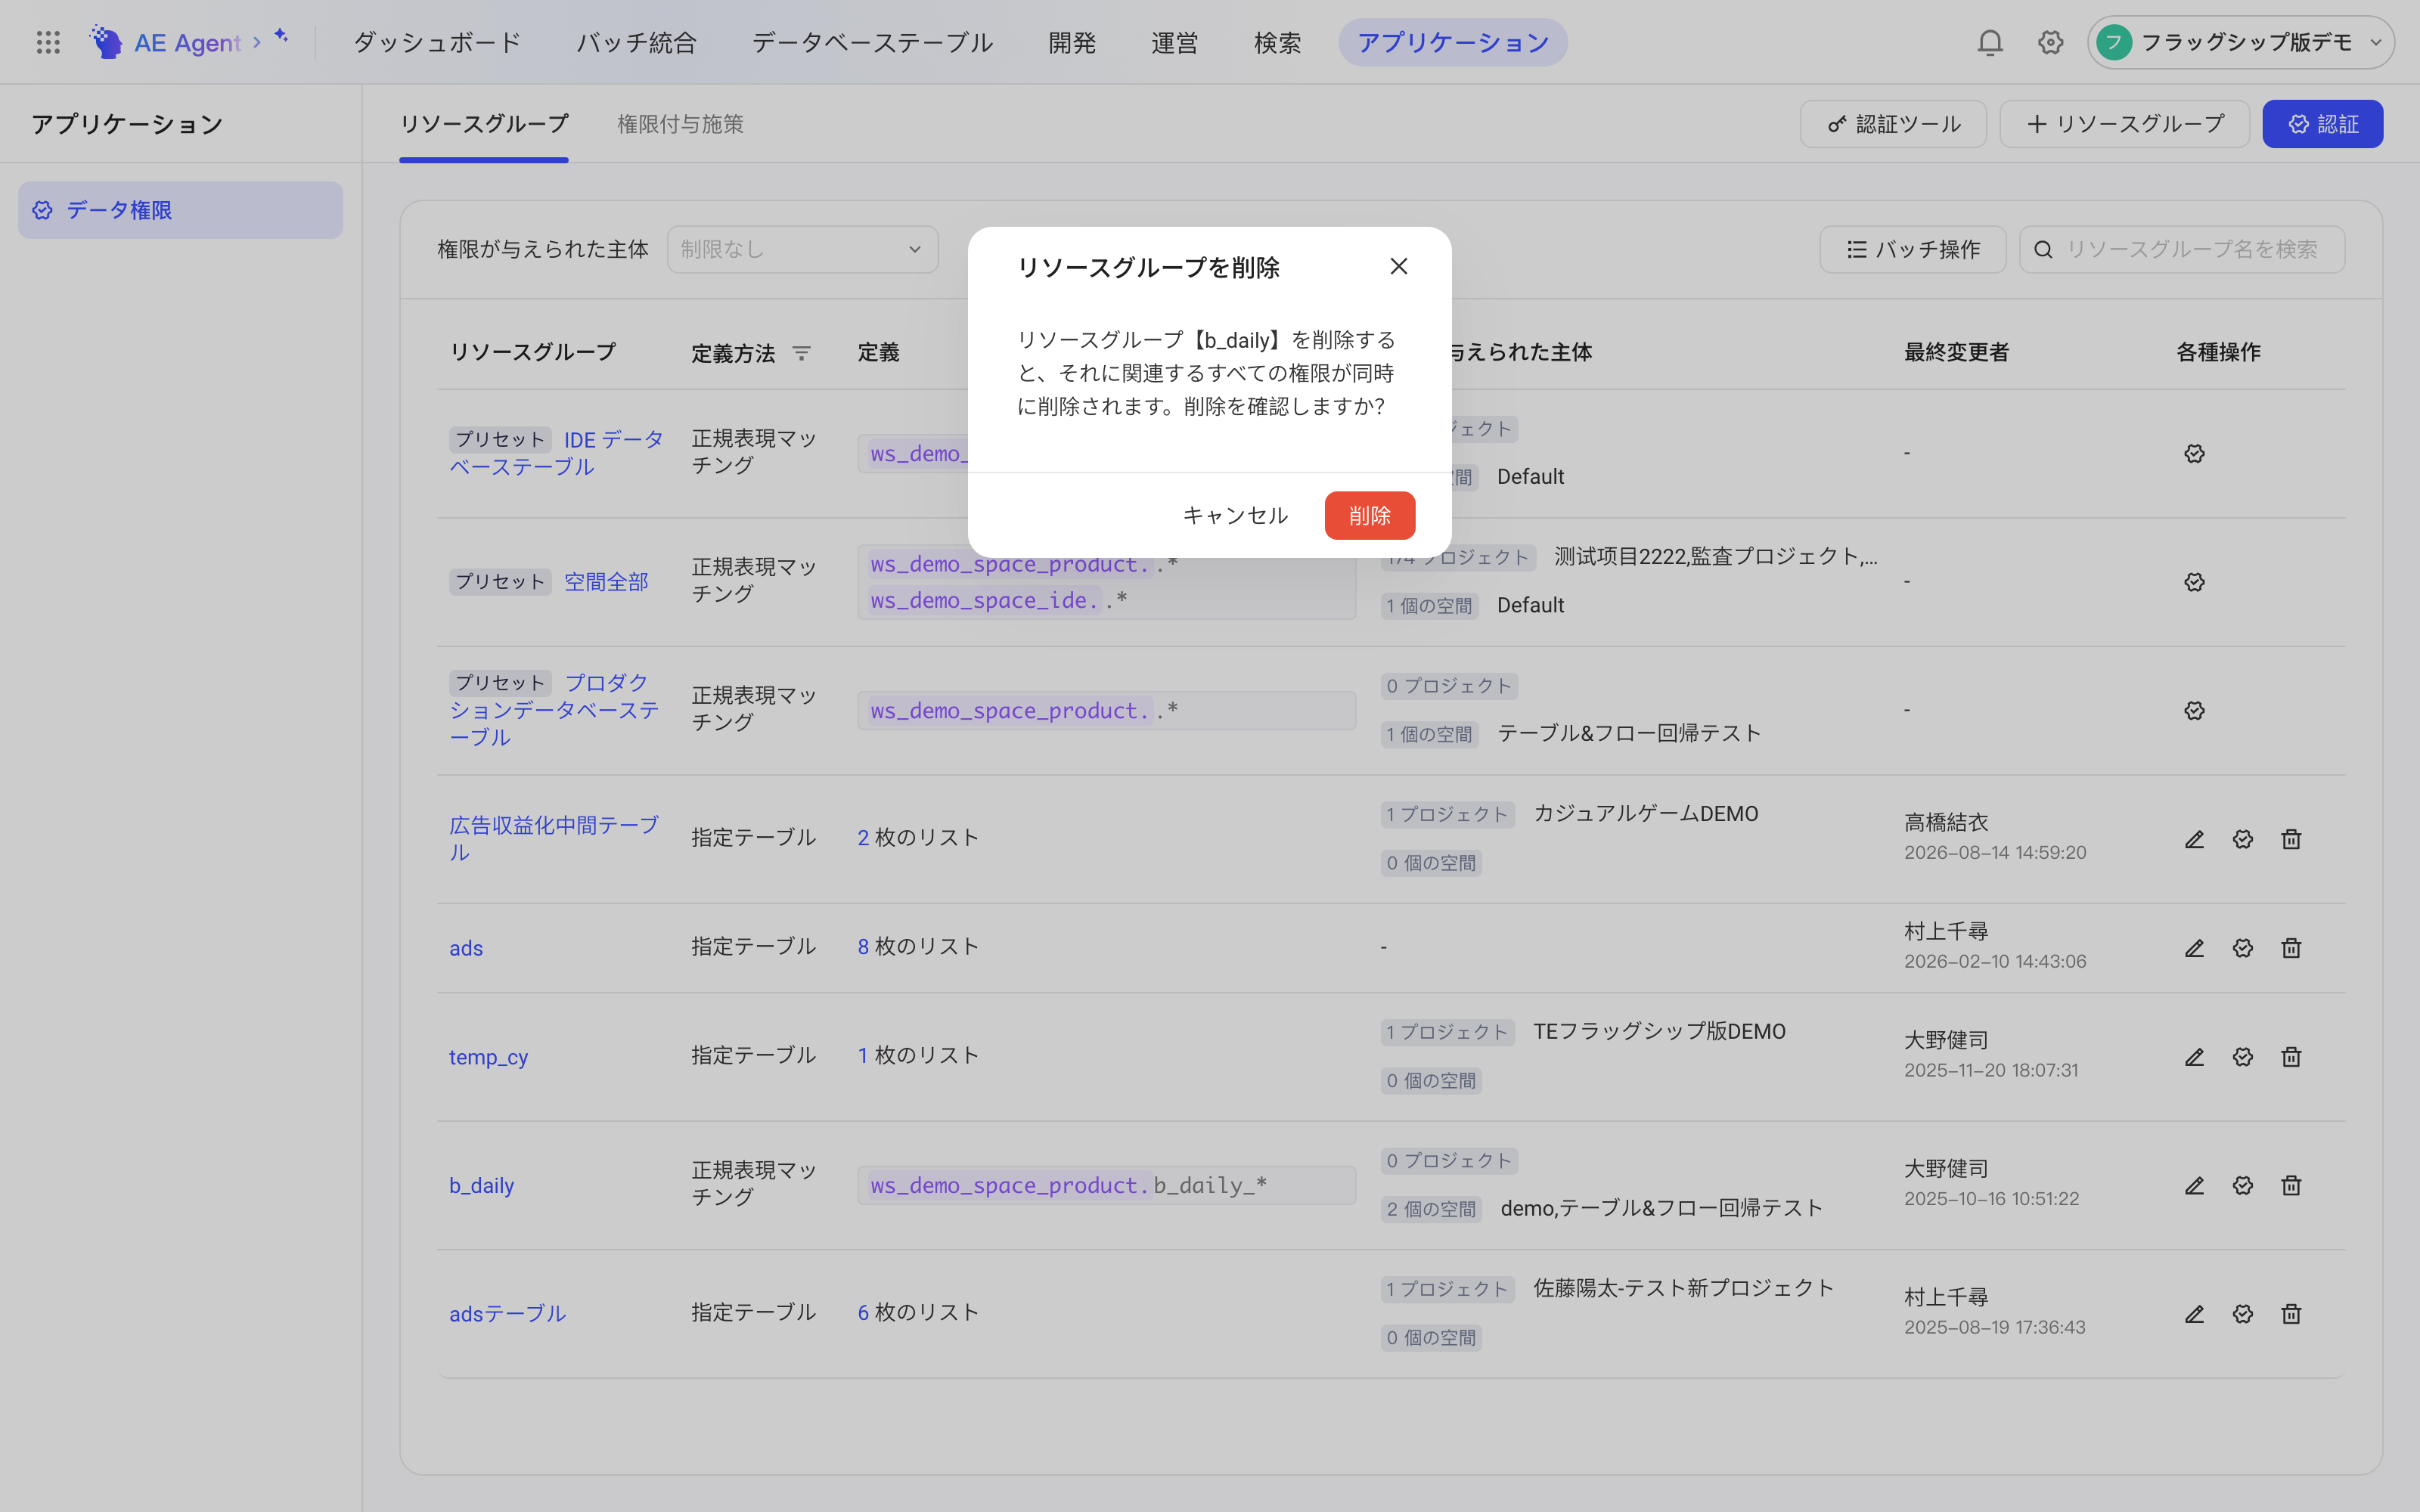The height and width of the screenshot is (1512, 2420).
Task: Click authorize icon in the ads row
Action: 2243,948
